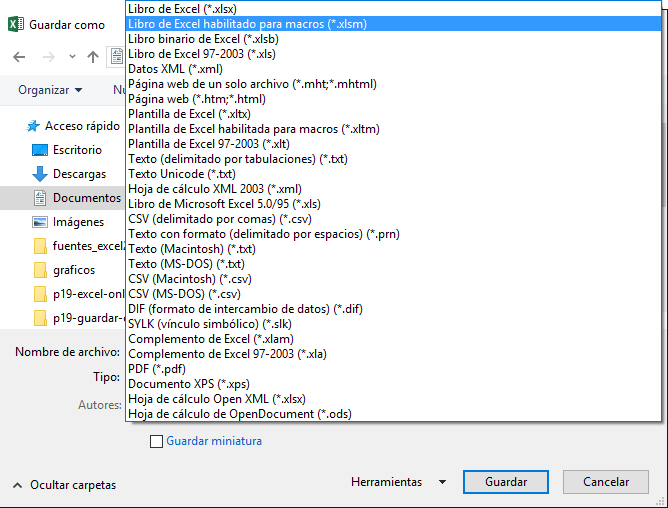
Task: Click the Guardar button
Action: (506, 482)
